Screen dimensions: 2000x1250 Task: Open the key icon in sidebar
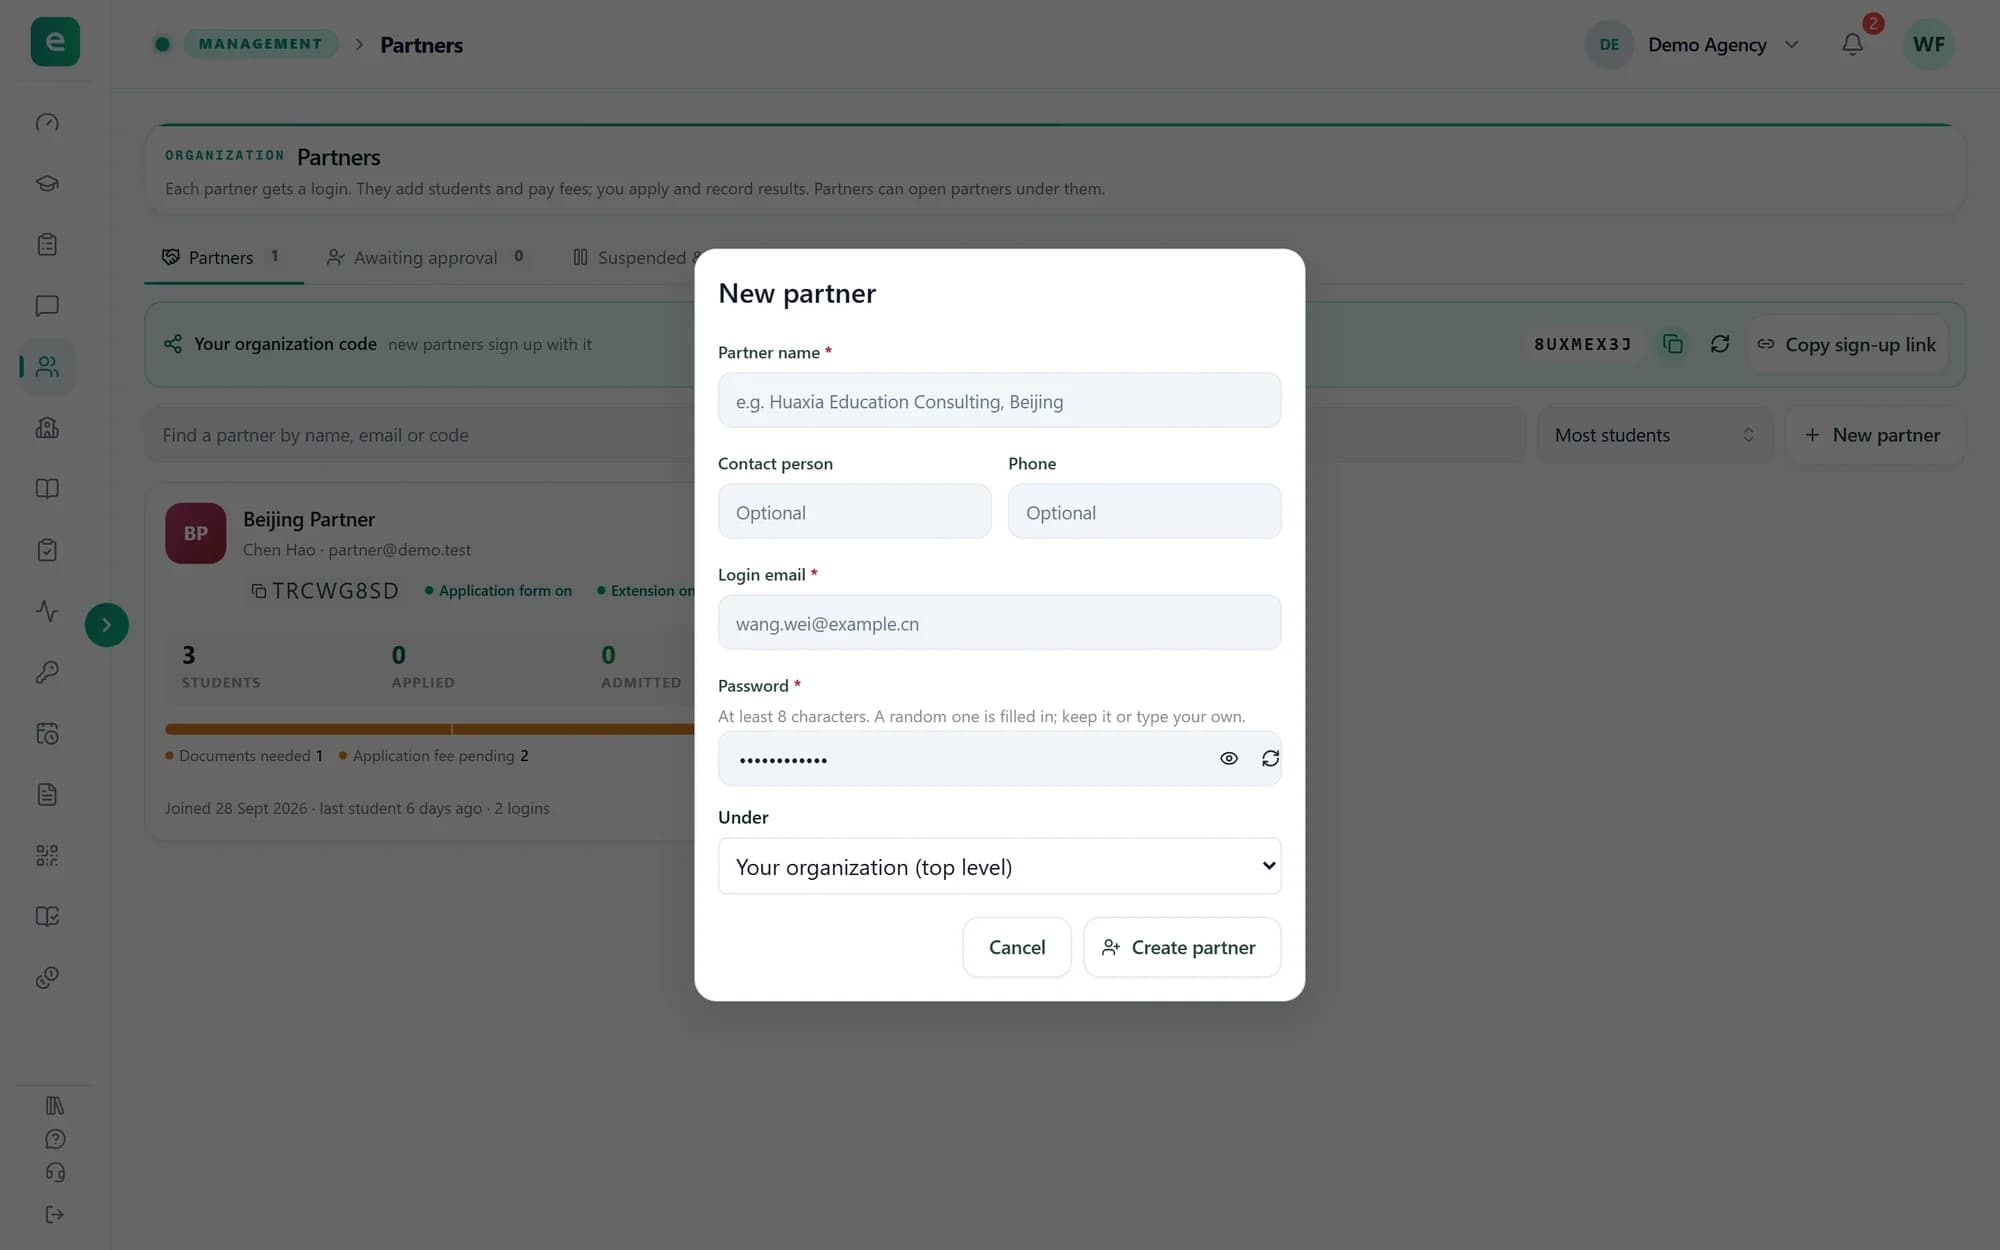[47, 672]
